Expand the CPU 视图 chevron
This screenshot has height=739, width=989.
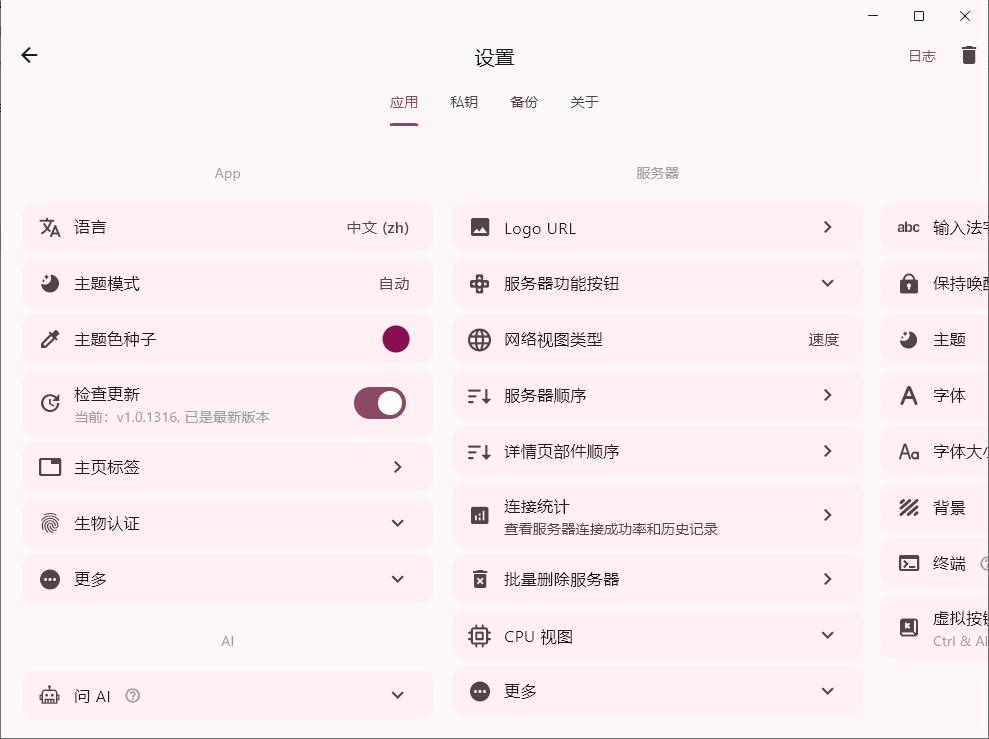(x=828, y=635)
